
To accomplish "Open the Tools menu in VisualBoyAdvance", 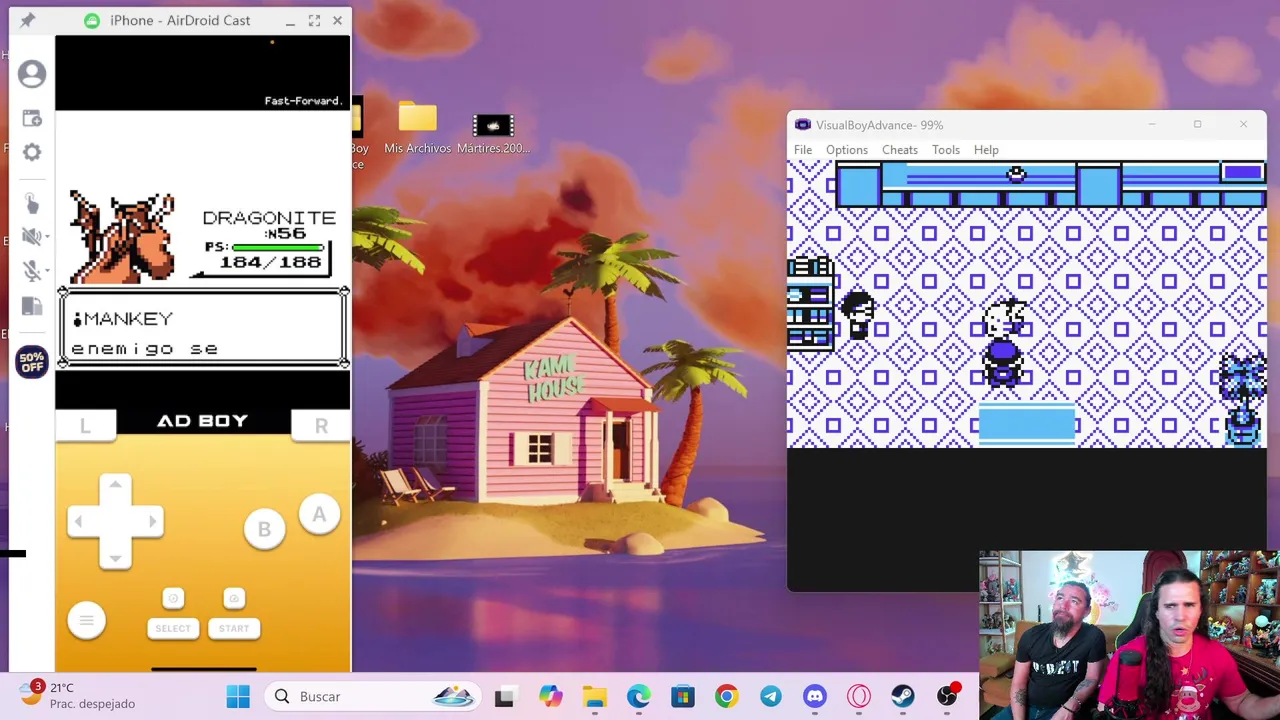I will pyautogui.click(x=945, y=150).
